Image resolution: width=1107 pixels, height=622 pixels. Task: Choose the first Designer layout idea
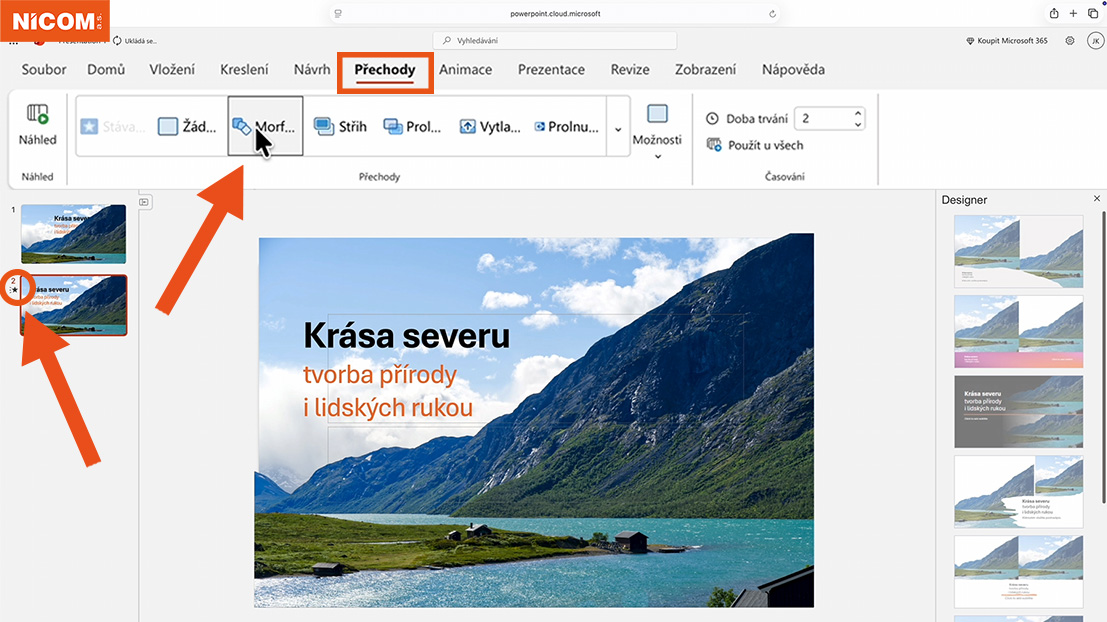(1018, 252)
